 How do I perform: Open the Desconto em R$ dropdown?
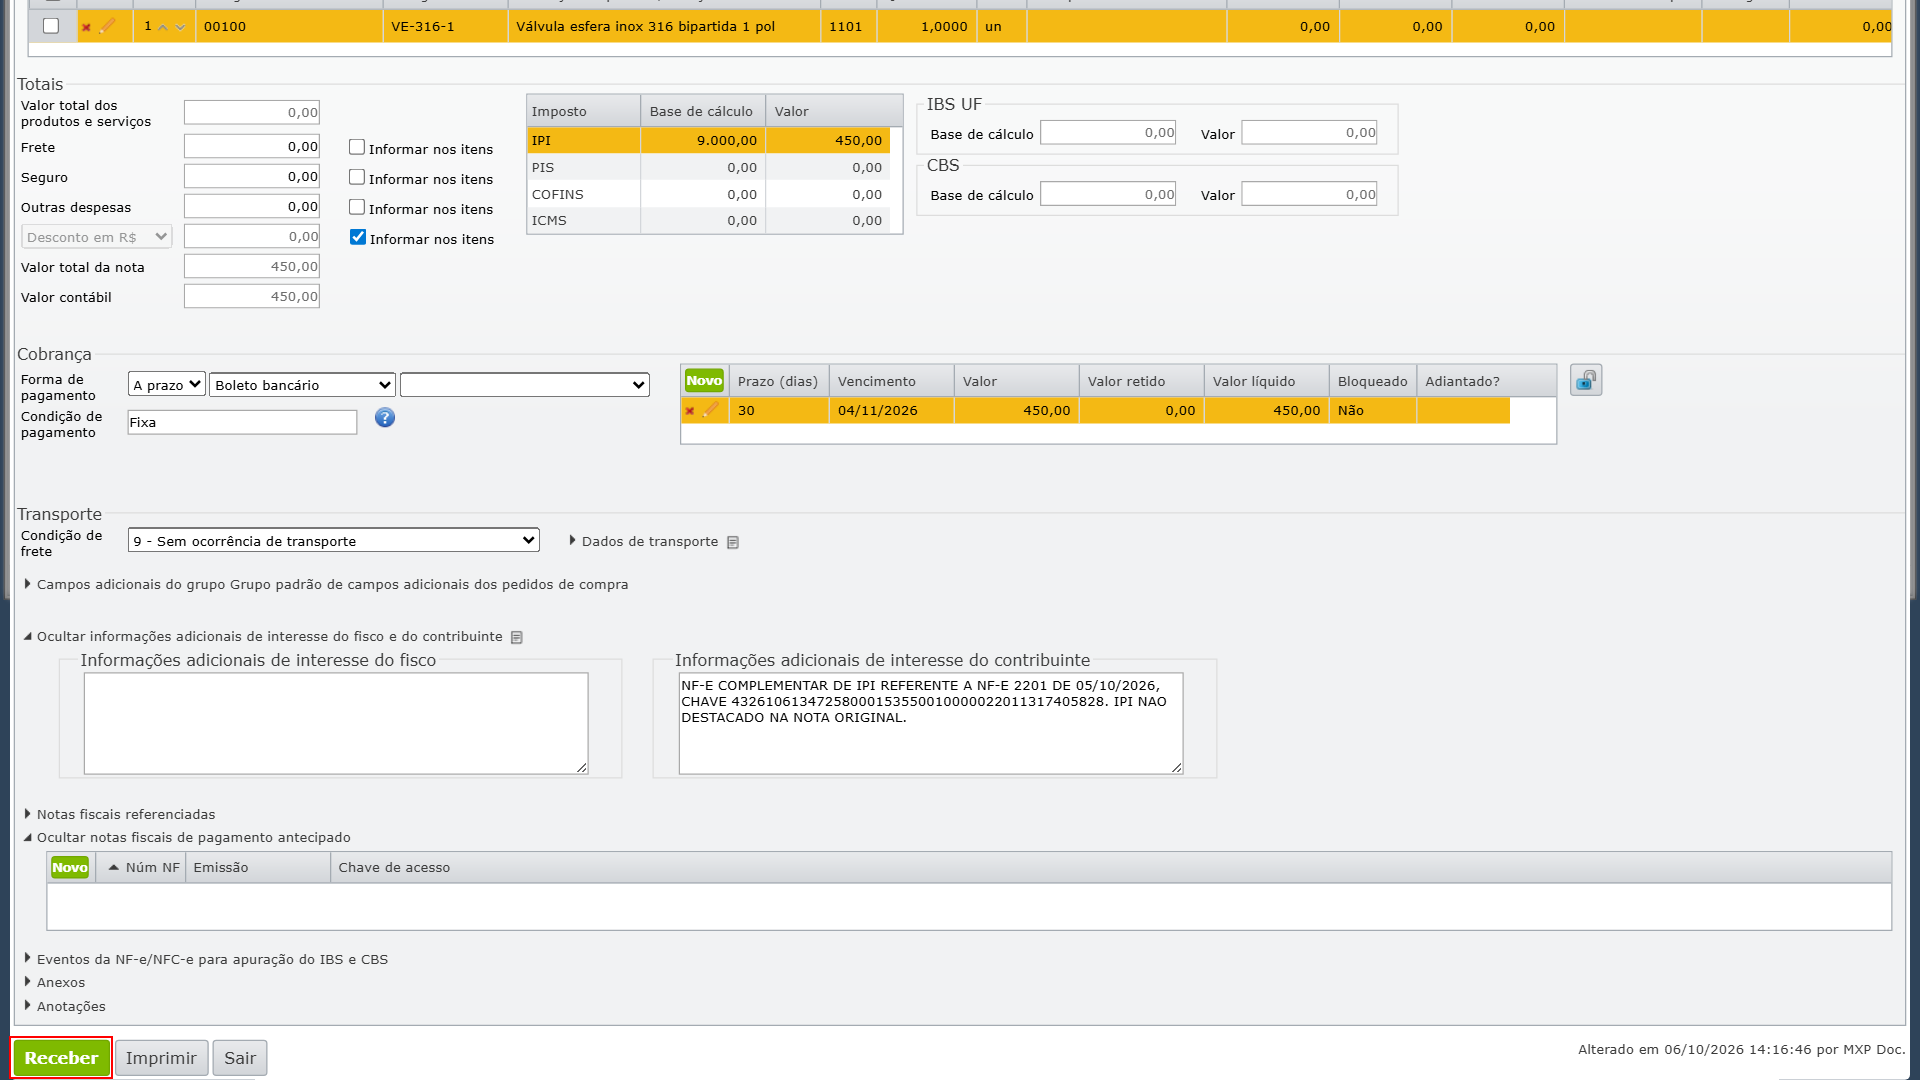97,237
